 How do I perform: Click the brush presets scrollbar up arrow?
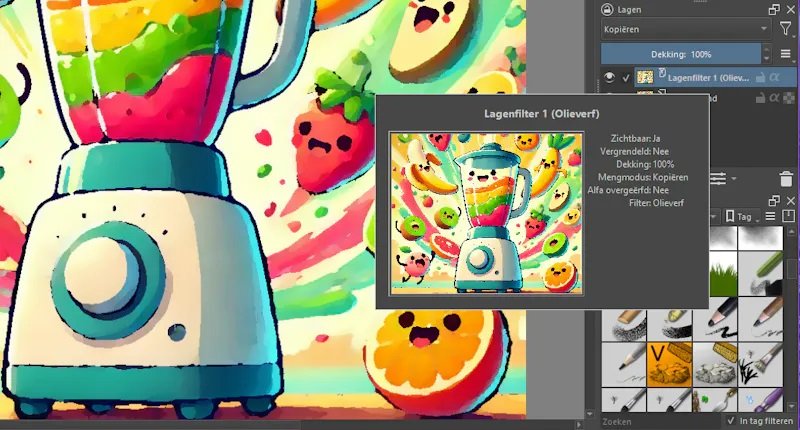(x=791, y=231)
